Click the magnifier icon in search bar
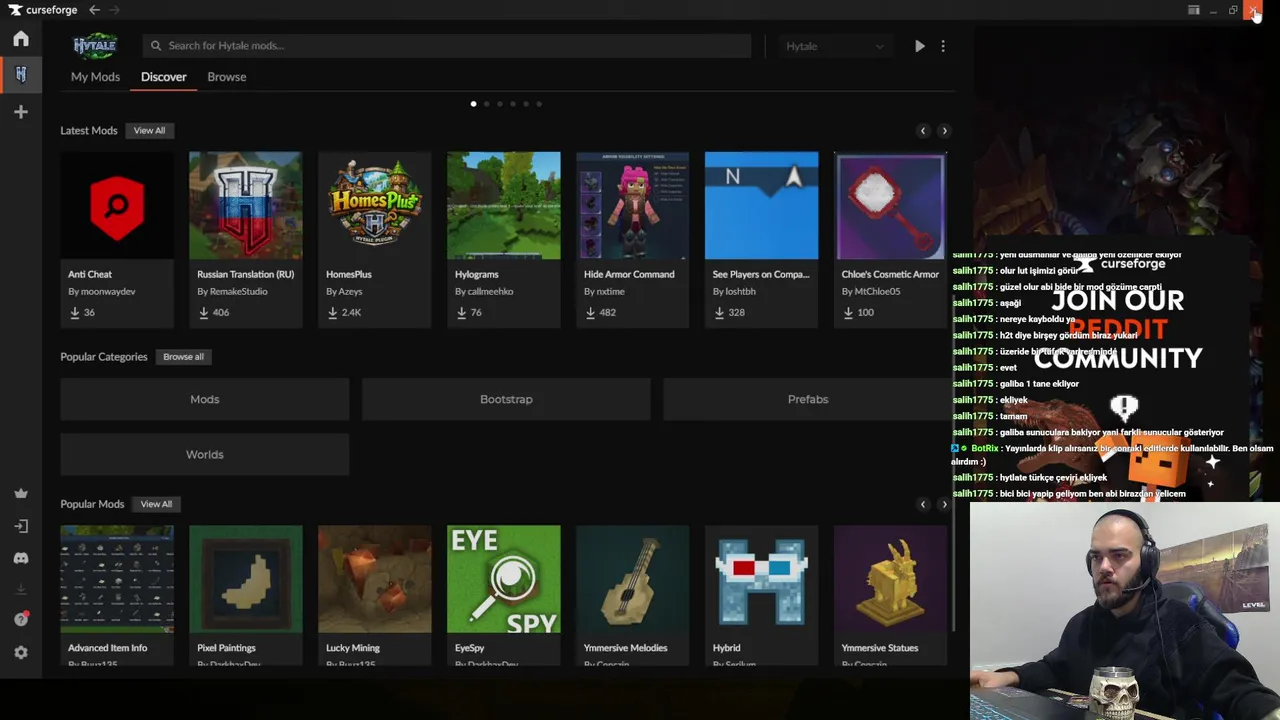The height and width of the screenshot is (720, 1280). tap(156, 46)
